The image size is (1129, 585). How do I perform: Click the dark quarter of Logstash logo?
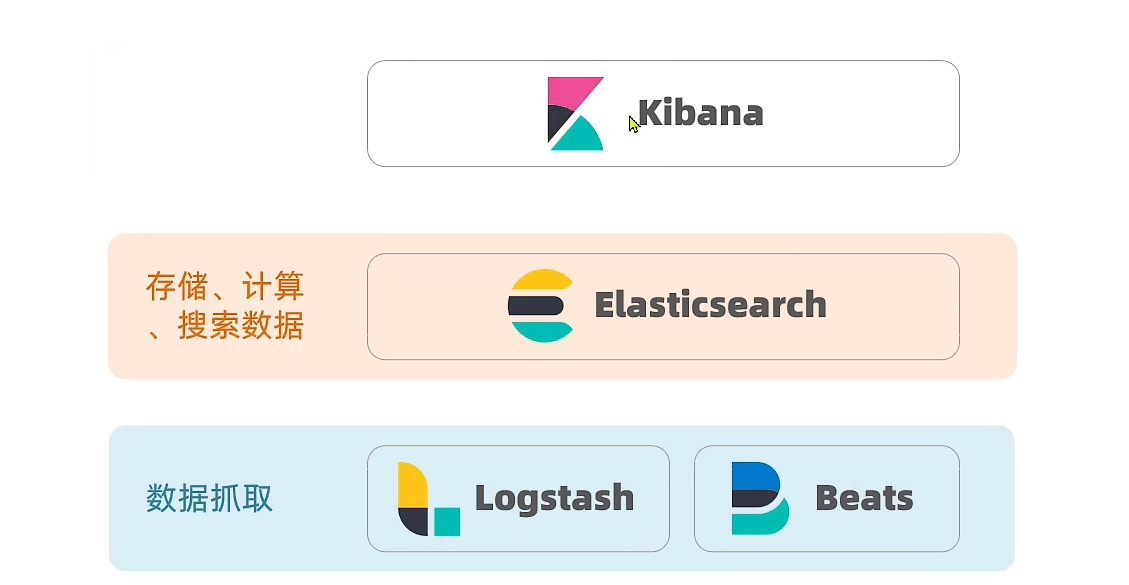pos(414,520)
